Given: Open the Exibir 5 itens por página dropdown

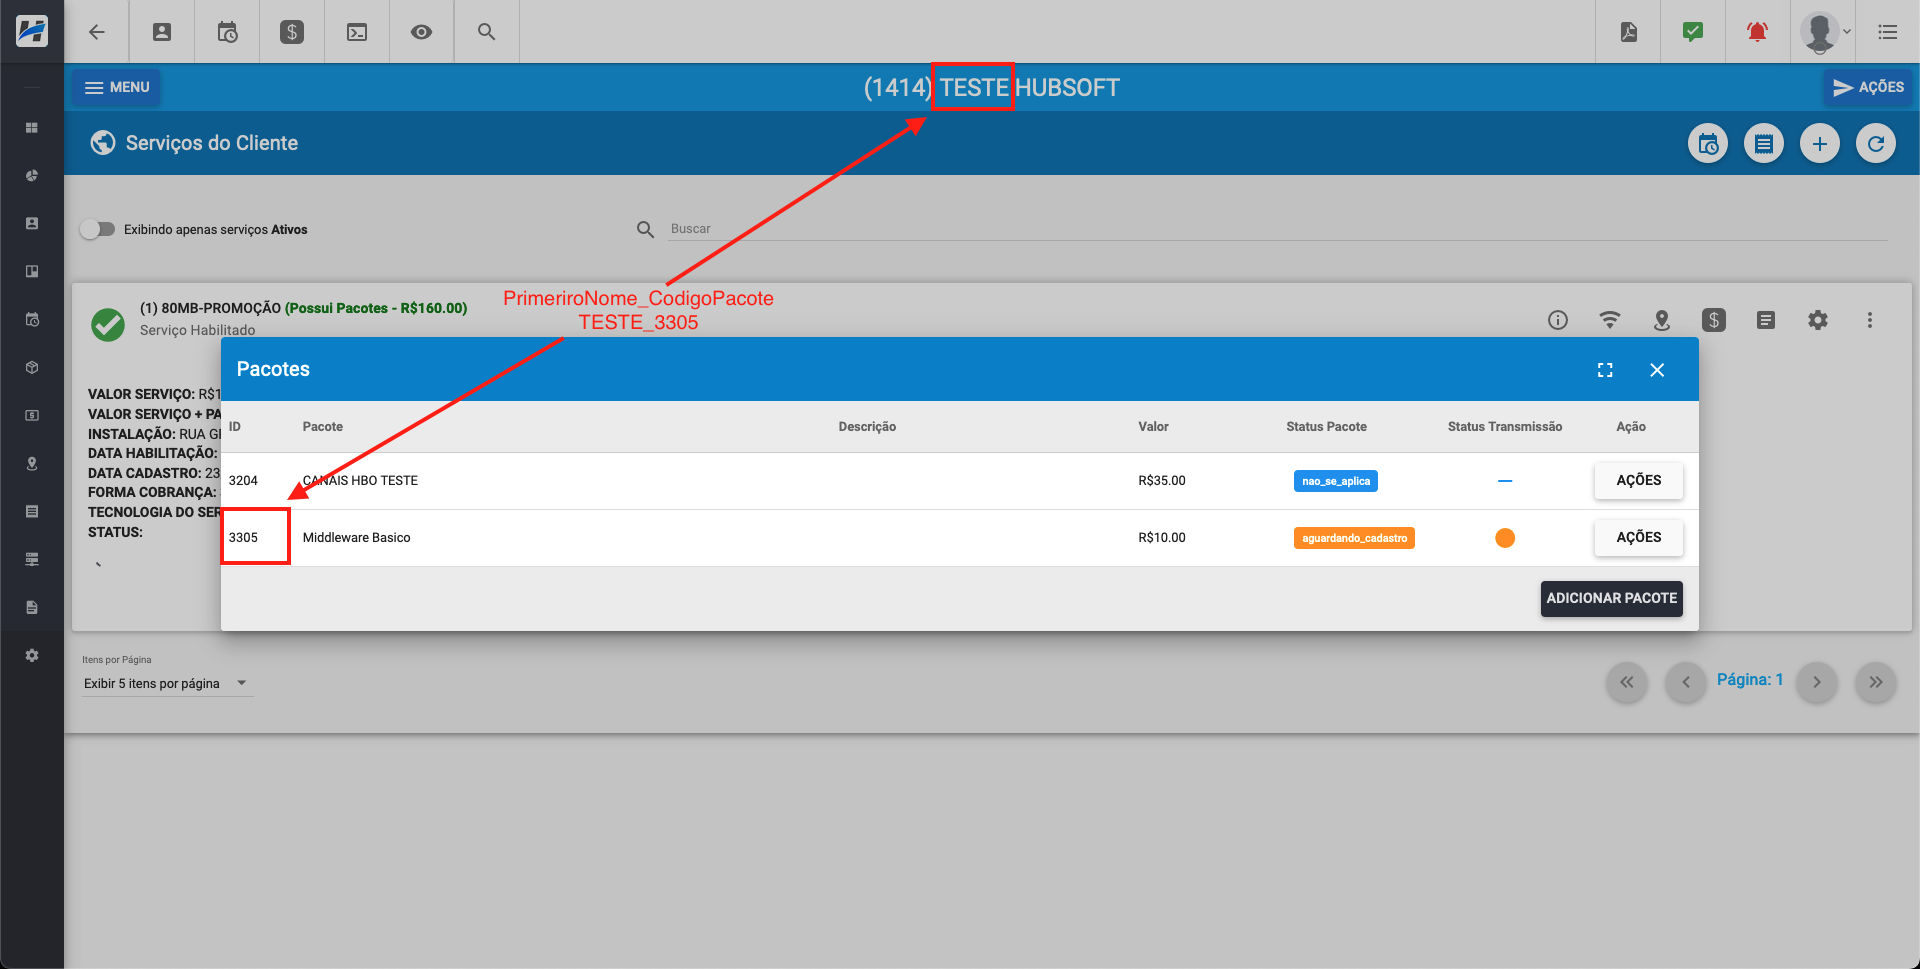Looking at the screenshot, I should 166,683.
